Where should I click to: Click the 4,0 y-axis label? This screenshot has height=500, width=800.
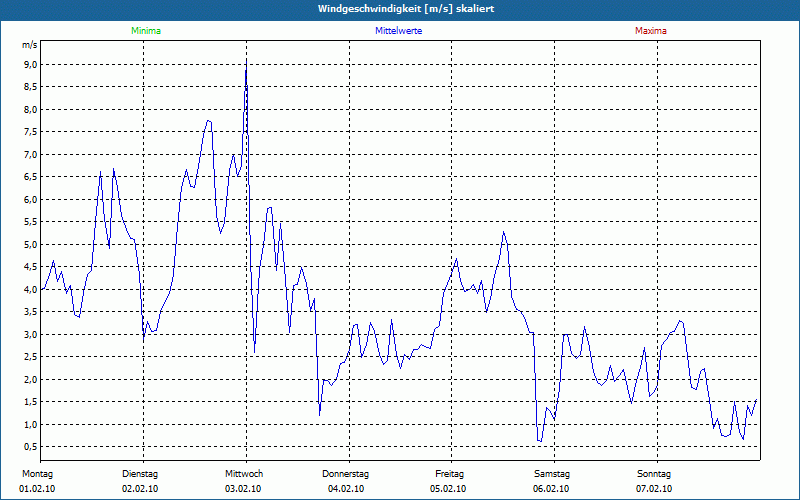click(31, 289)
